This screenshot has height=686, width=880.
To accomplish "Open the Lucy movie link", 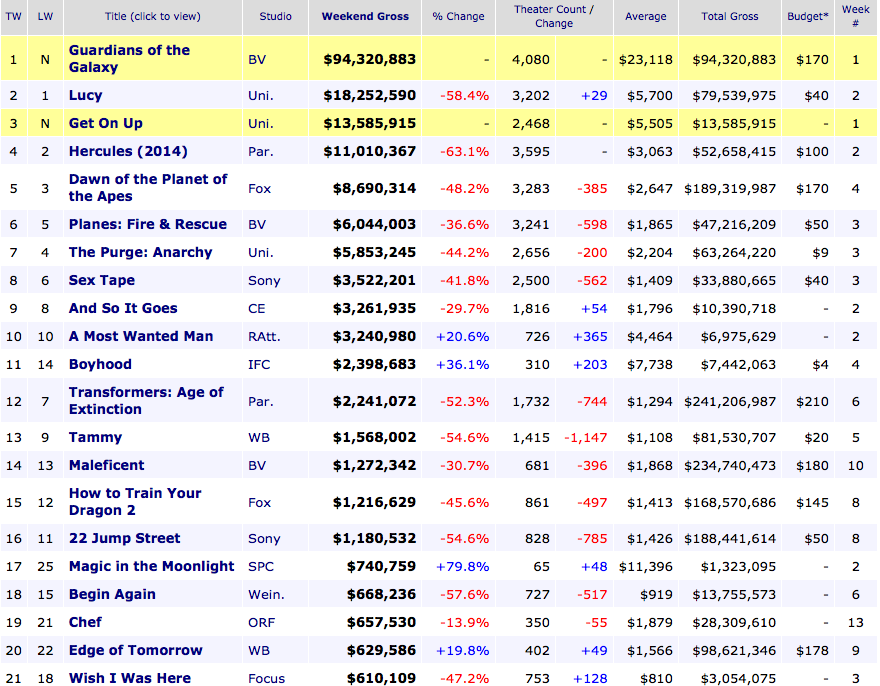I will tap(85, 95).
